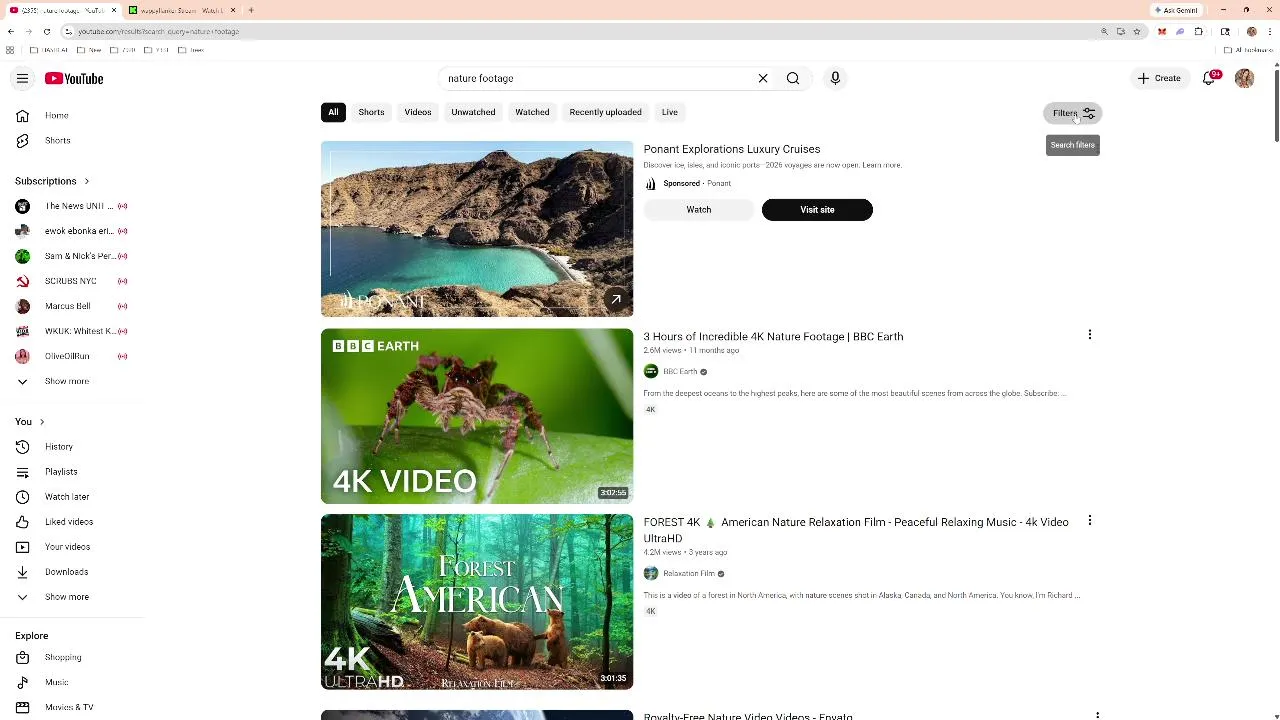Select the Watched filter chip

coord(532,112)
